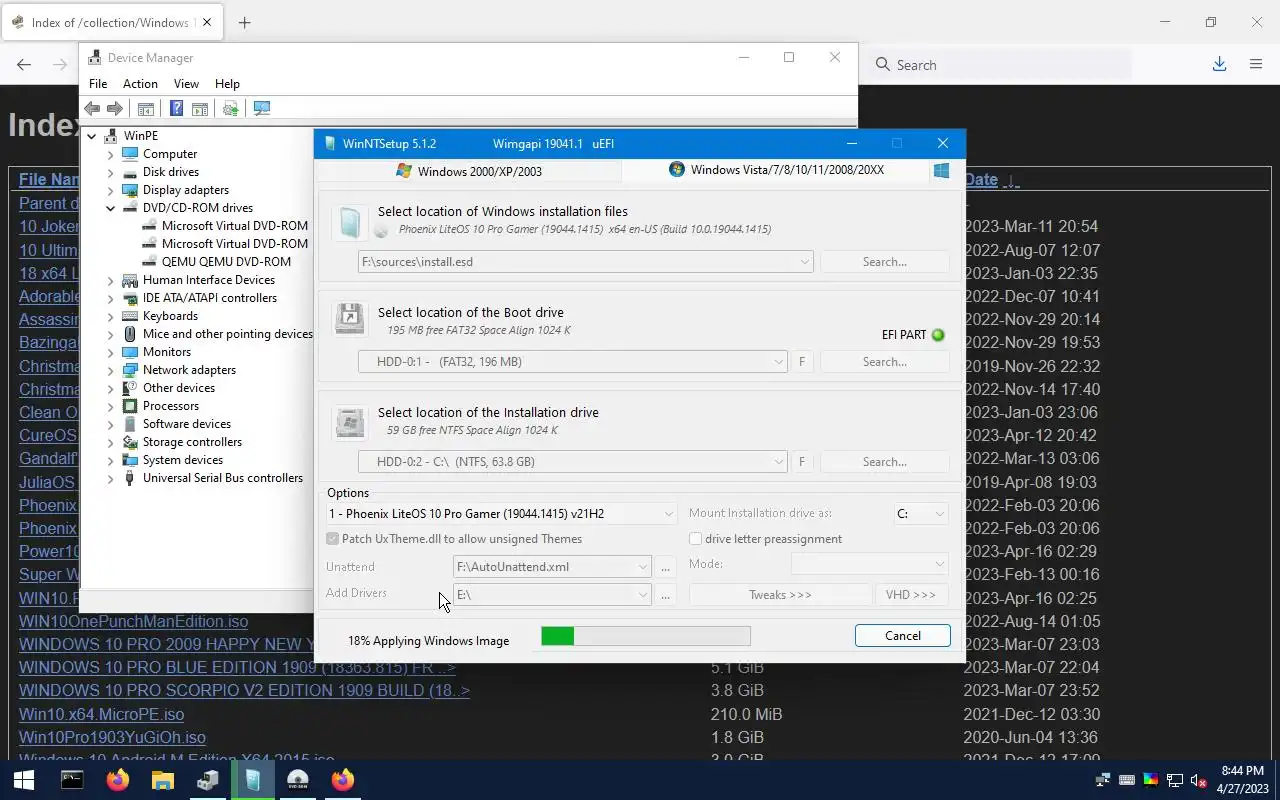Open the Windows Start button
The image size is (1280, 800).
[24, 780]
